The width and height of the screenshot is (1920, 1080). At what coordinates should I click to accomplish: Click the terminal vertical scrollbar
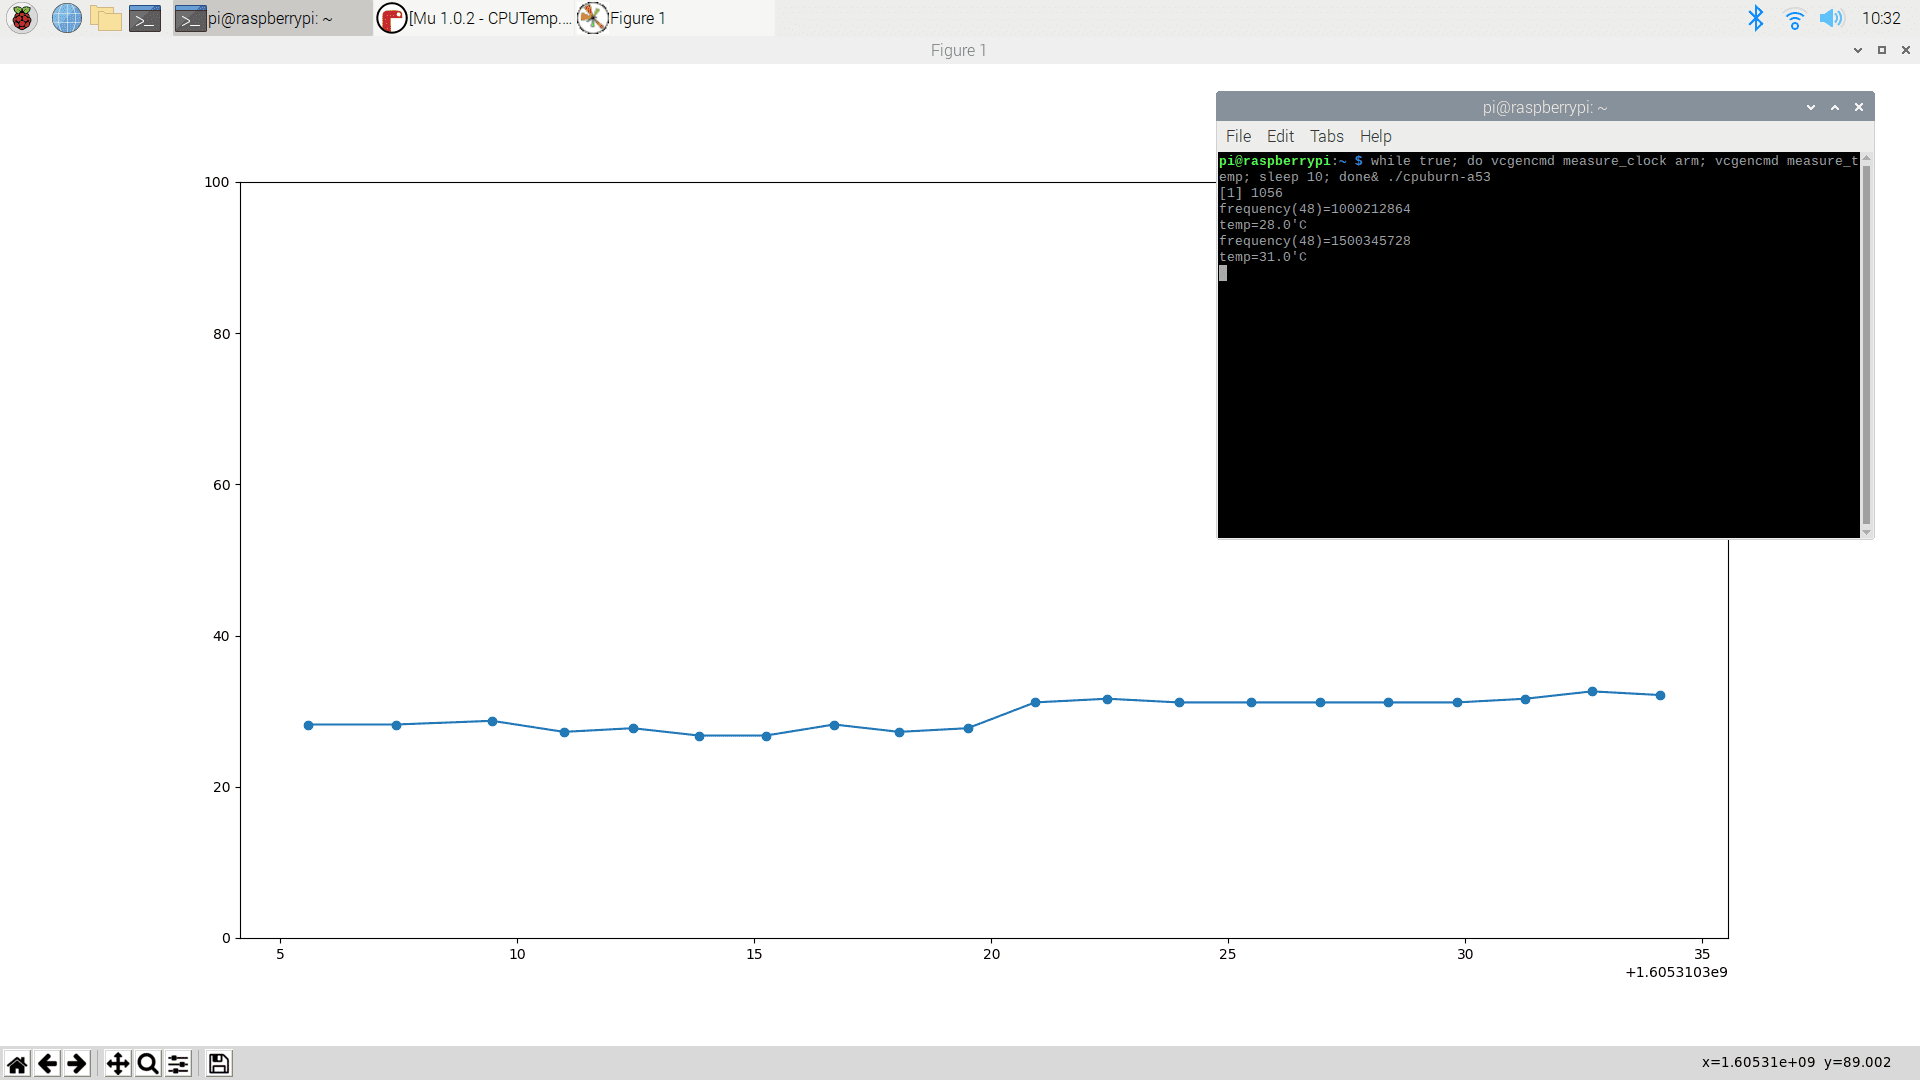(x=1866, y=345)
